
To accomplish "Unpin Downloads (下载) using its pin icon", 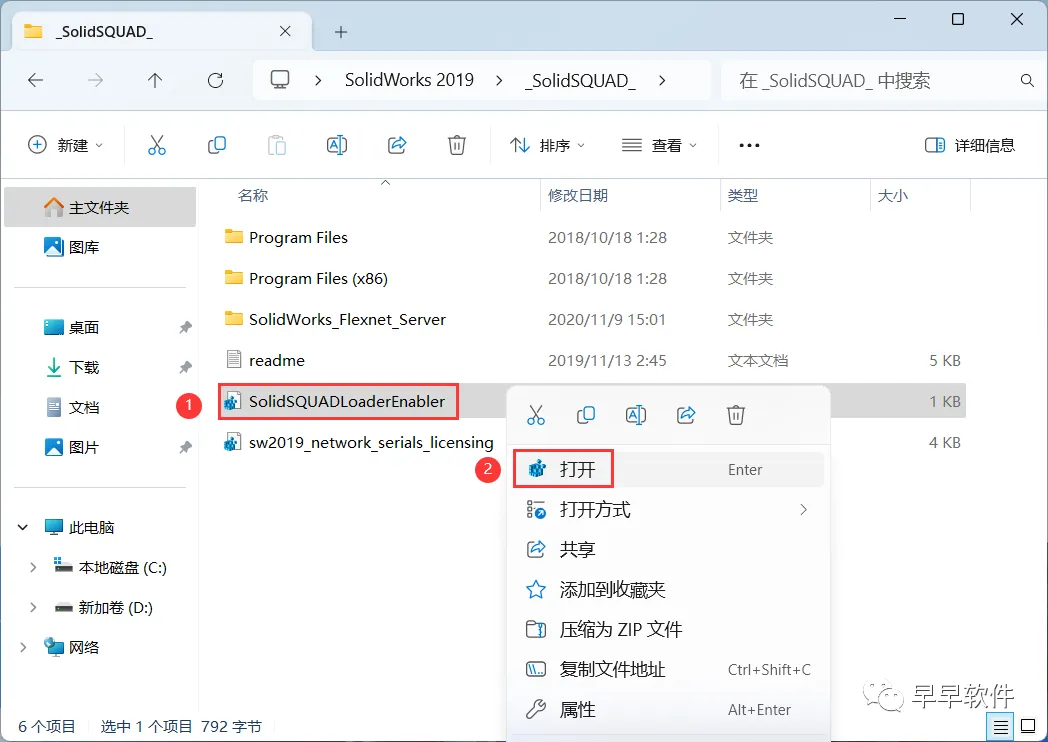I will [x=185, y=367].
